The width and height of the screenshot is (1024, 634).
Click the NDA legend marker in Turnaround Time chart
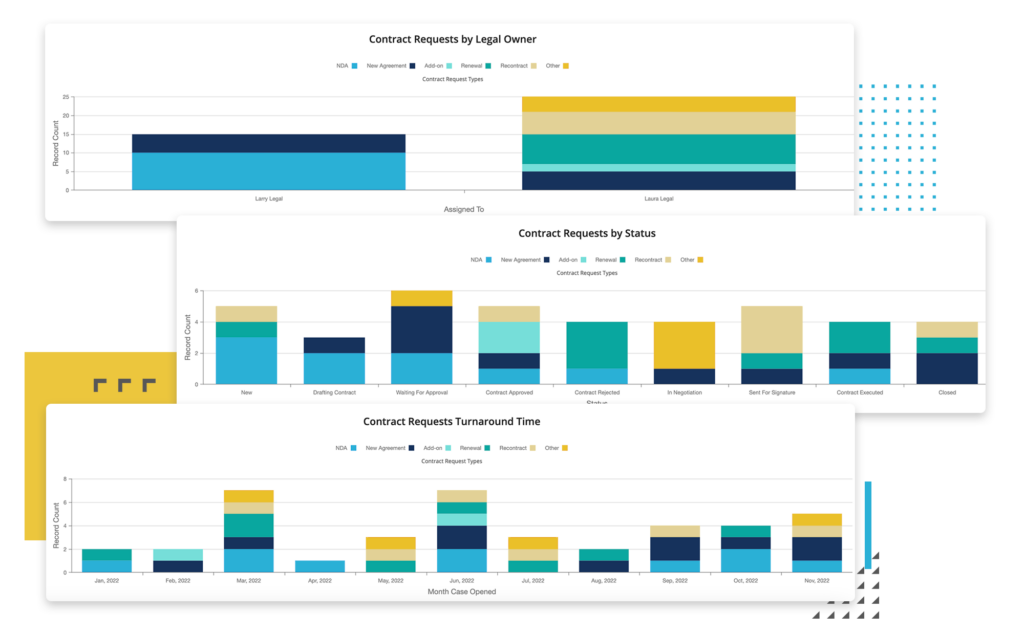coord(354,448)
